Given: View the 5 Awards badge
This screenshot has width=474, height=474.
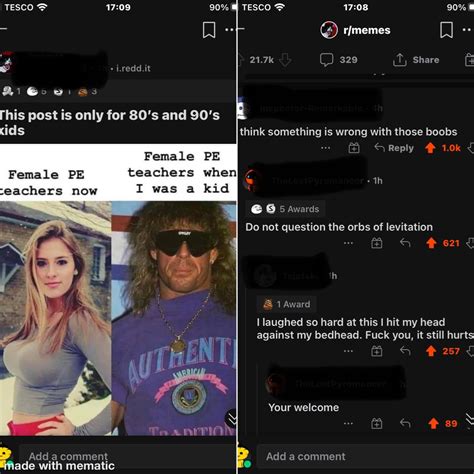Looking at the screenshot, I should (x=285, y=209).
